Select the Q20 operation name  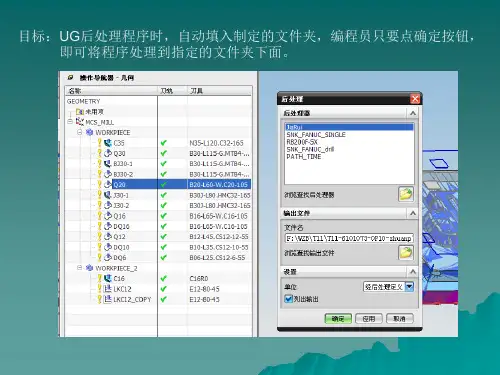(119, 184)
